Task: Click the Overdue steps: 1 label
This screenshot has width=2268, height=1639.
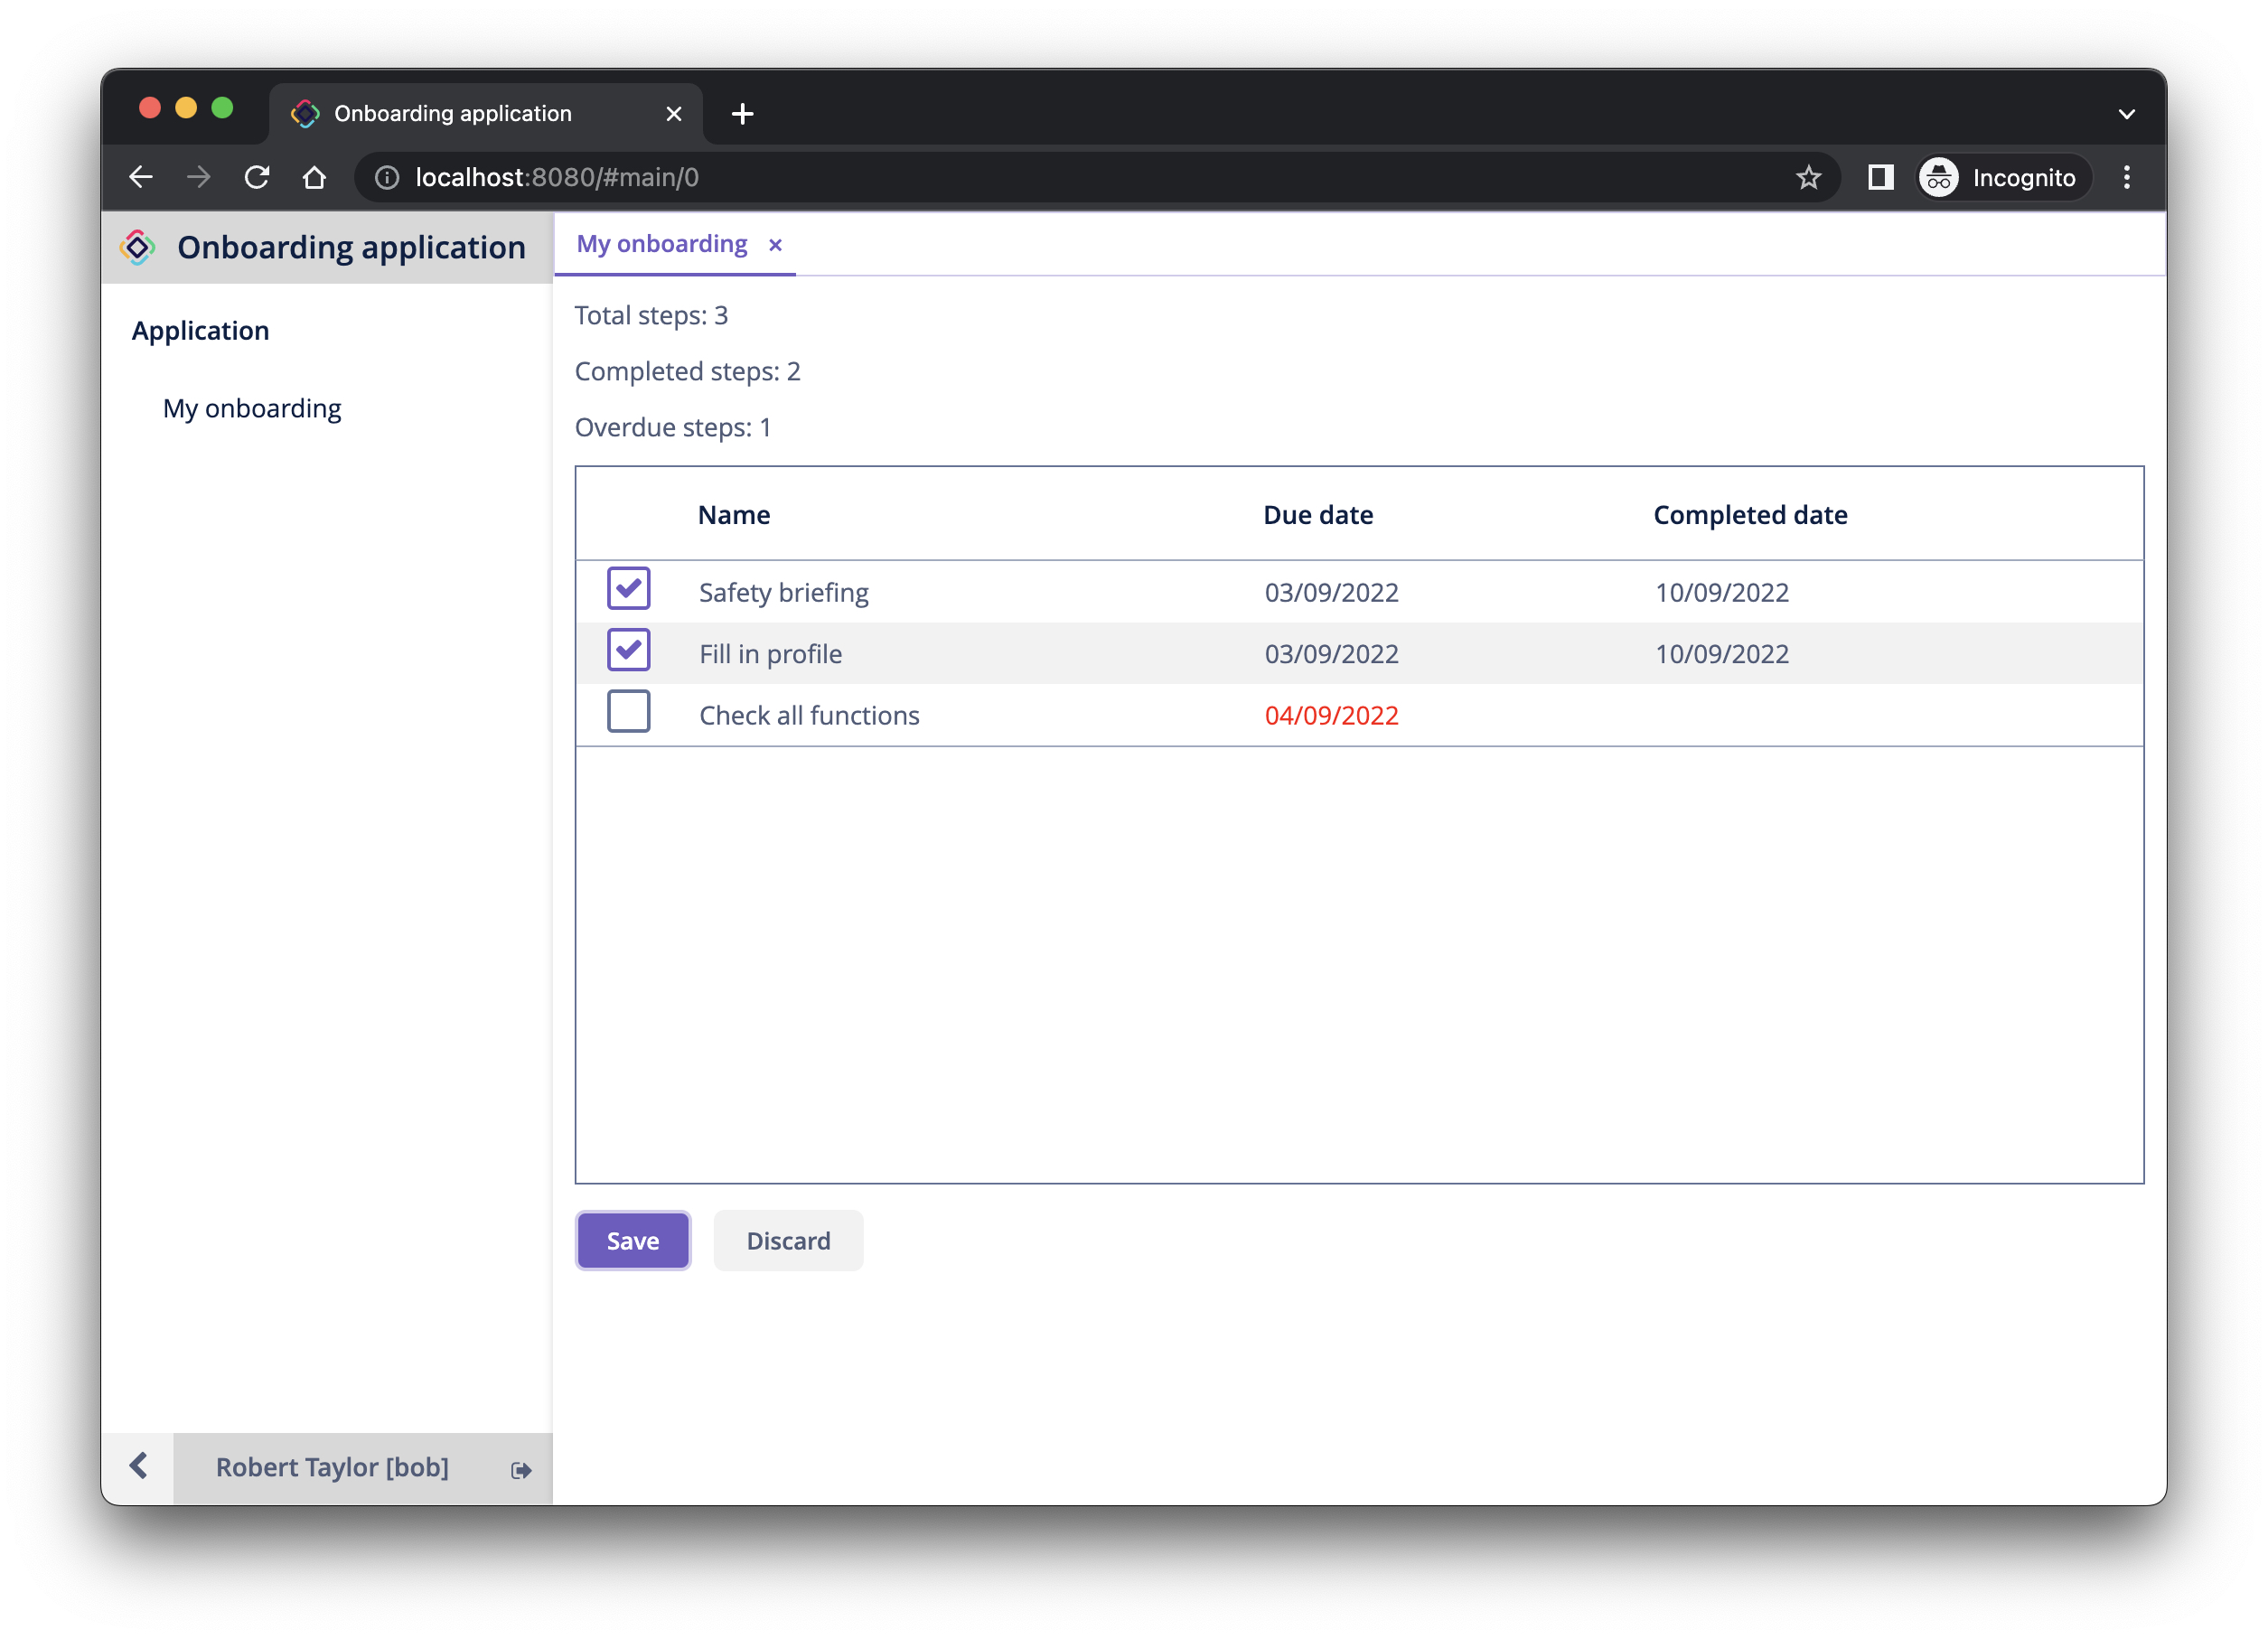Action: [x=672, y=427]
